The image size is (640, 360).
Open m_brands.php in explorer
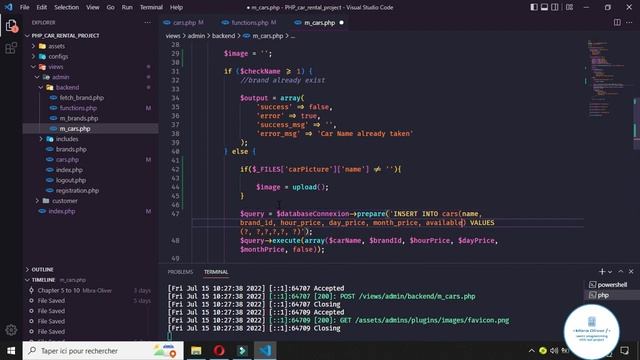[x=79, y=118]
